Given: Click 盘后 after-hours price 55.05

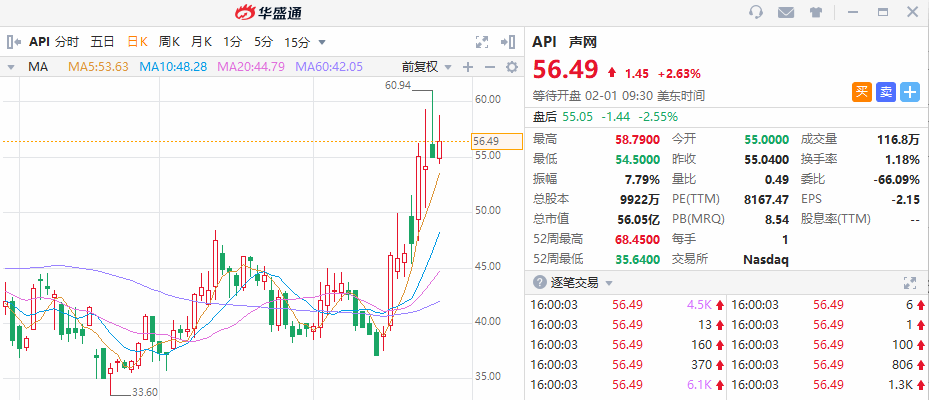Looking at the screenshot, I should [x=578, y=116].
